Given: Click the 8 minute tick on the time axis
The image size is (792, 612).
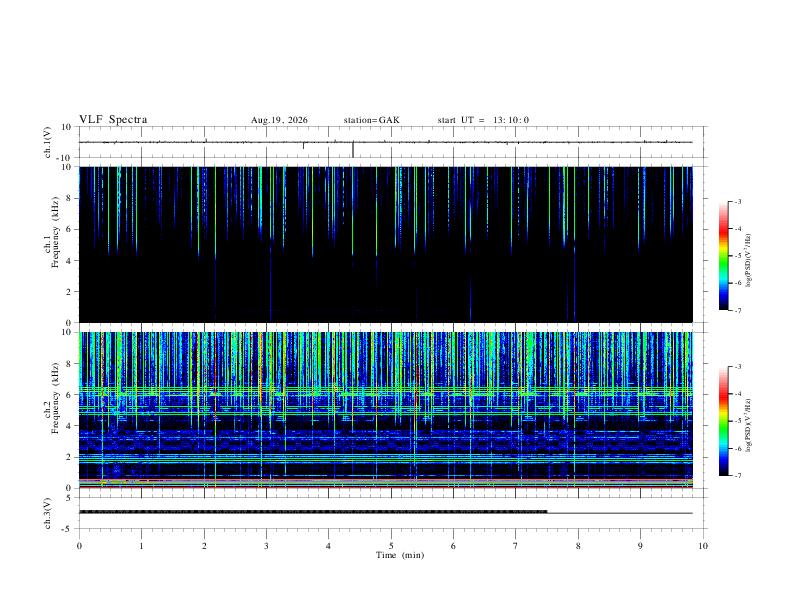Looking at the screenshot, I should pyautogui.click(x=578, y=546).
